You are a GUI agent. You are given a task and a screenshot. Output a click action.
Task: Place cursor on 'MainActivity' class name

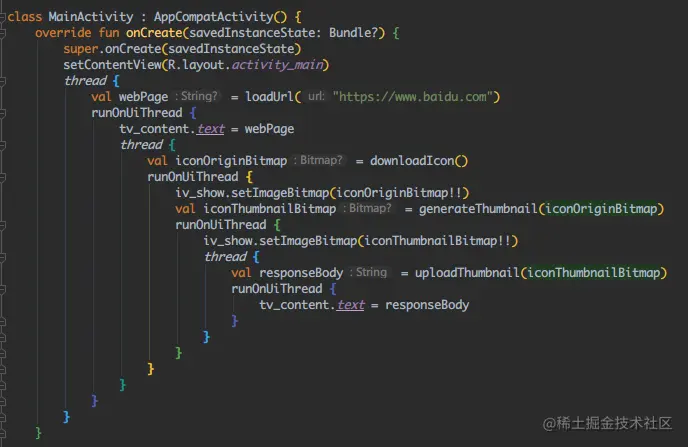coord(91,17)
